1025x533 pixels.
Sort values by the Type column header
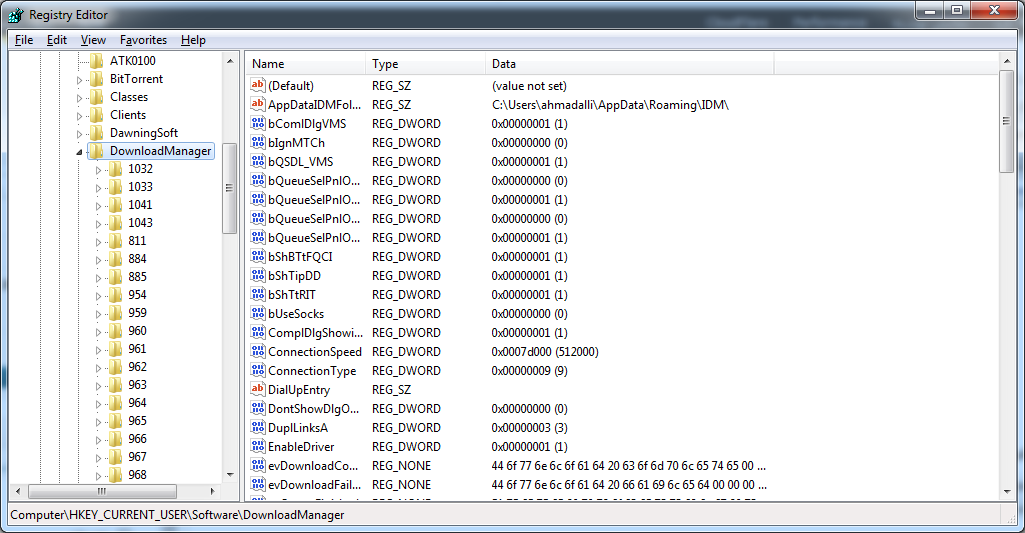point(426,64)
